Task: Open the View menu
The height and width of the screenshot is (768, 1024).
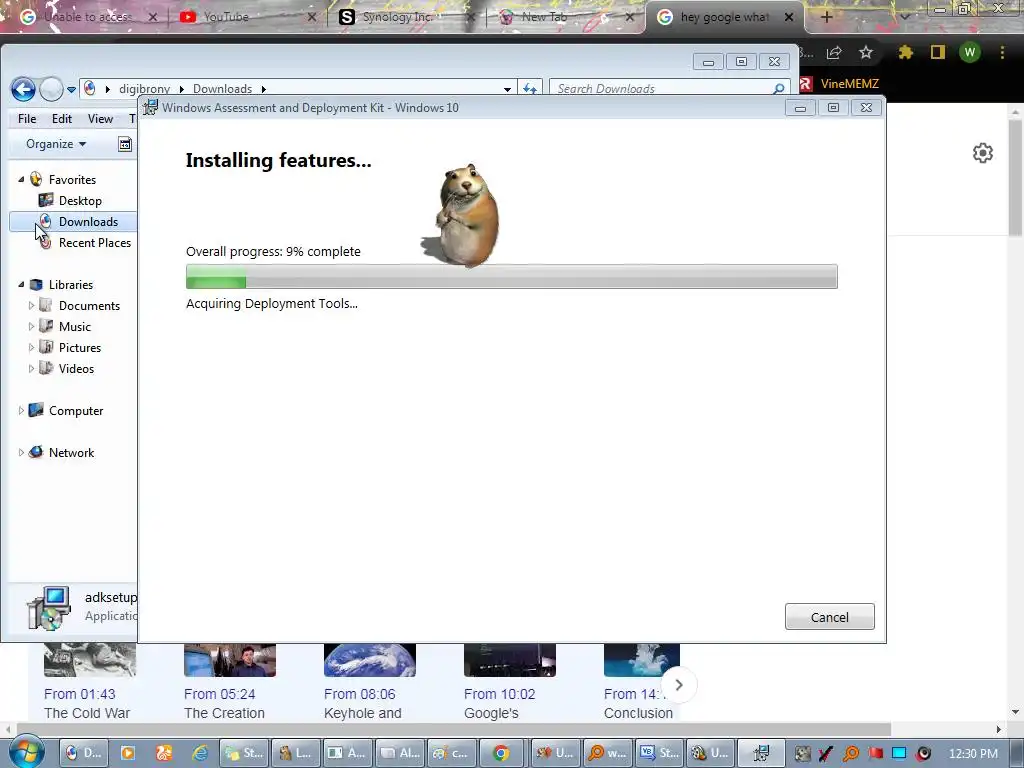Action: (100, 119)
